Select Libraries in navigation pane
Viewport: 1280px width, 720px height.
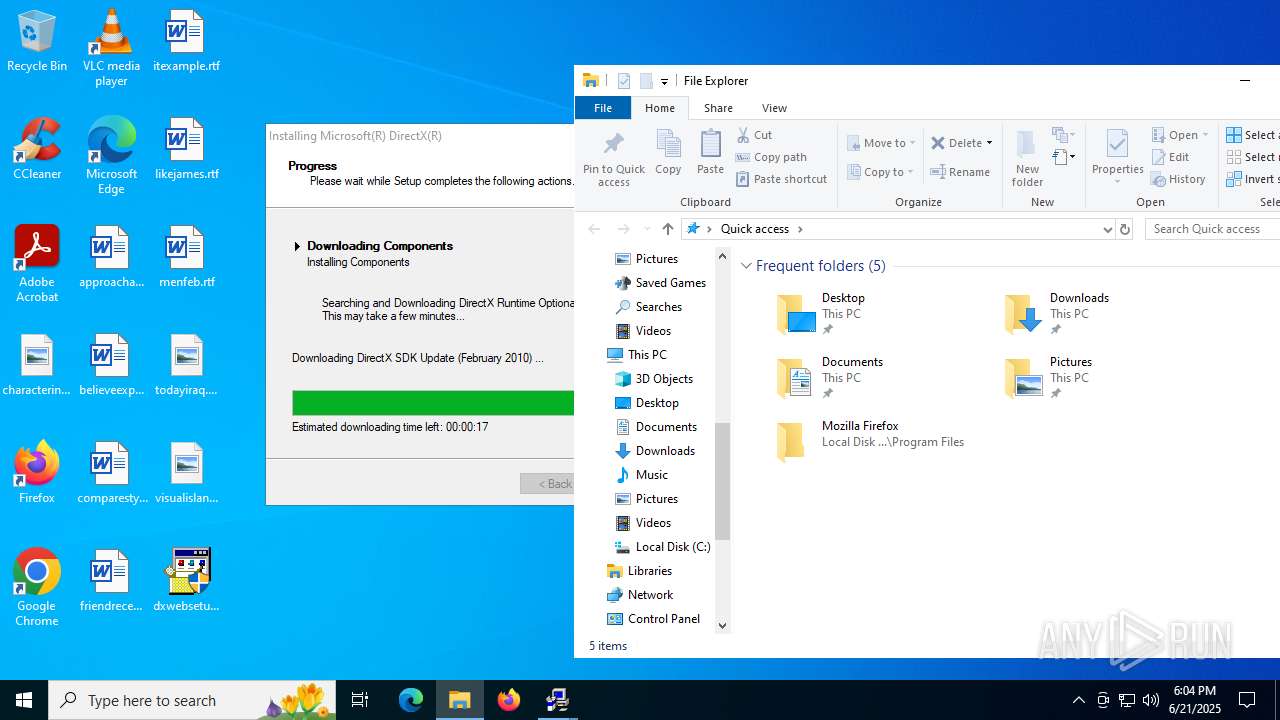point(649,571)
